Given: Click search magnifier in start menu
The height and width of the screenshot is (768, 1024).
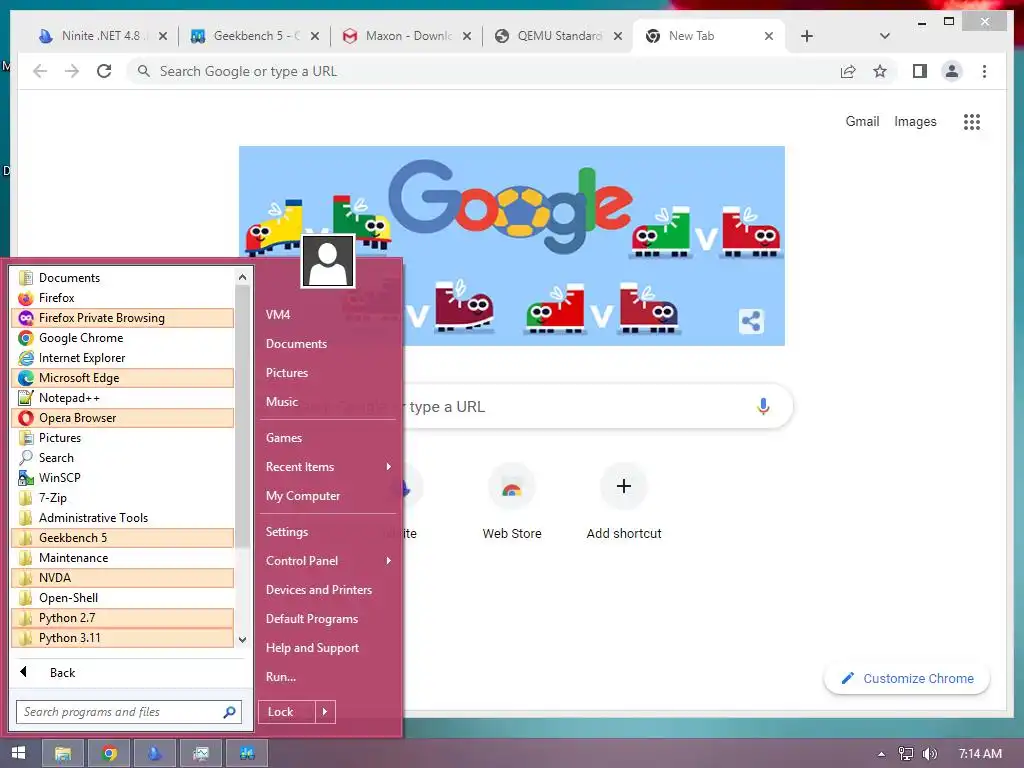Looking at the screenshot, I should click(229, 712).
